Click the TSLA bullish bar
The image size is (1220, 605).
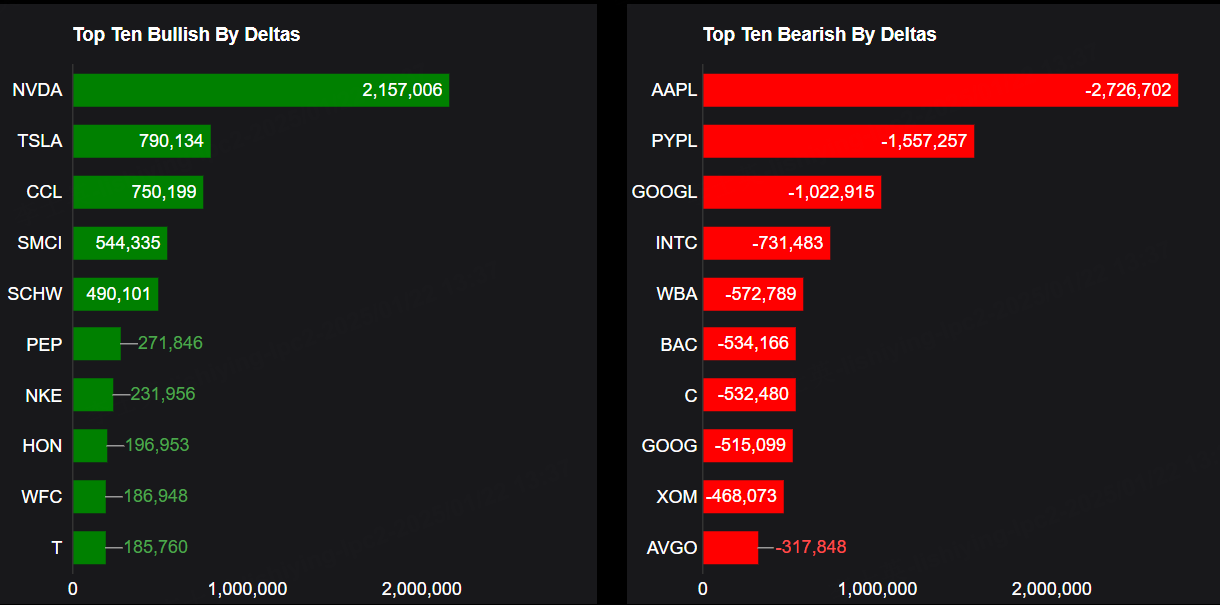pos(141,141)
